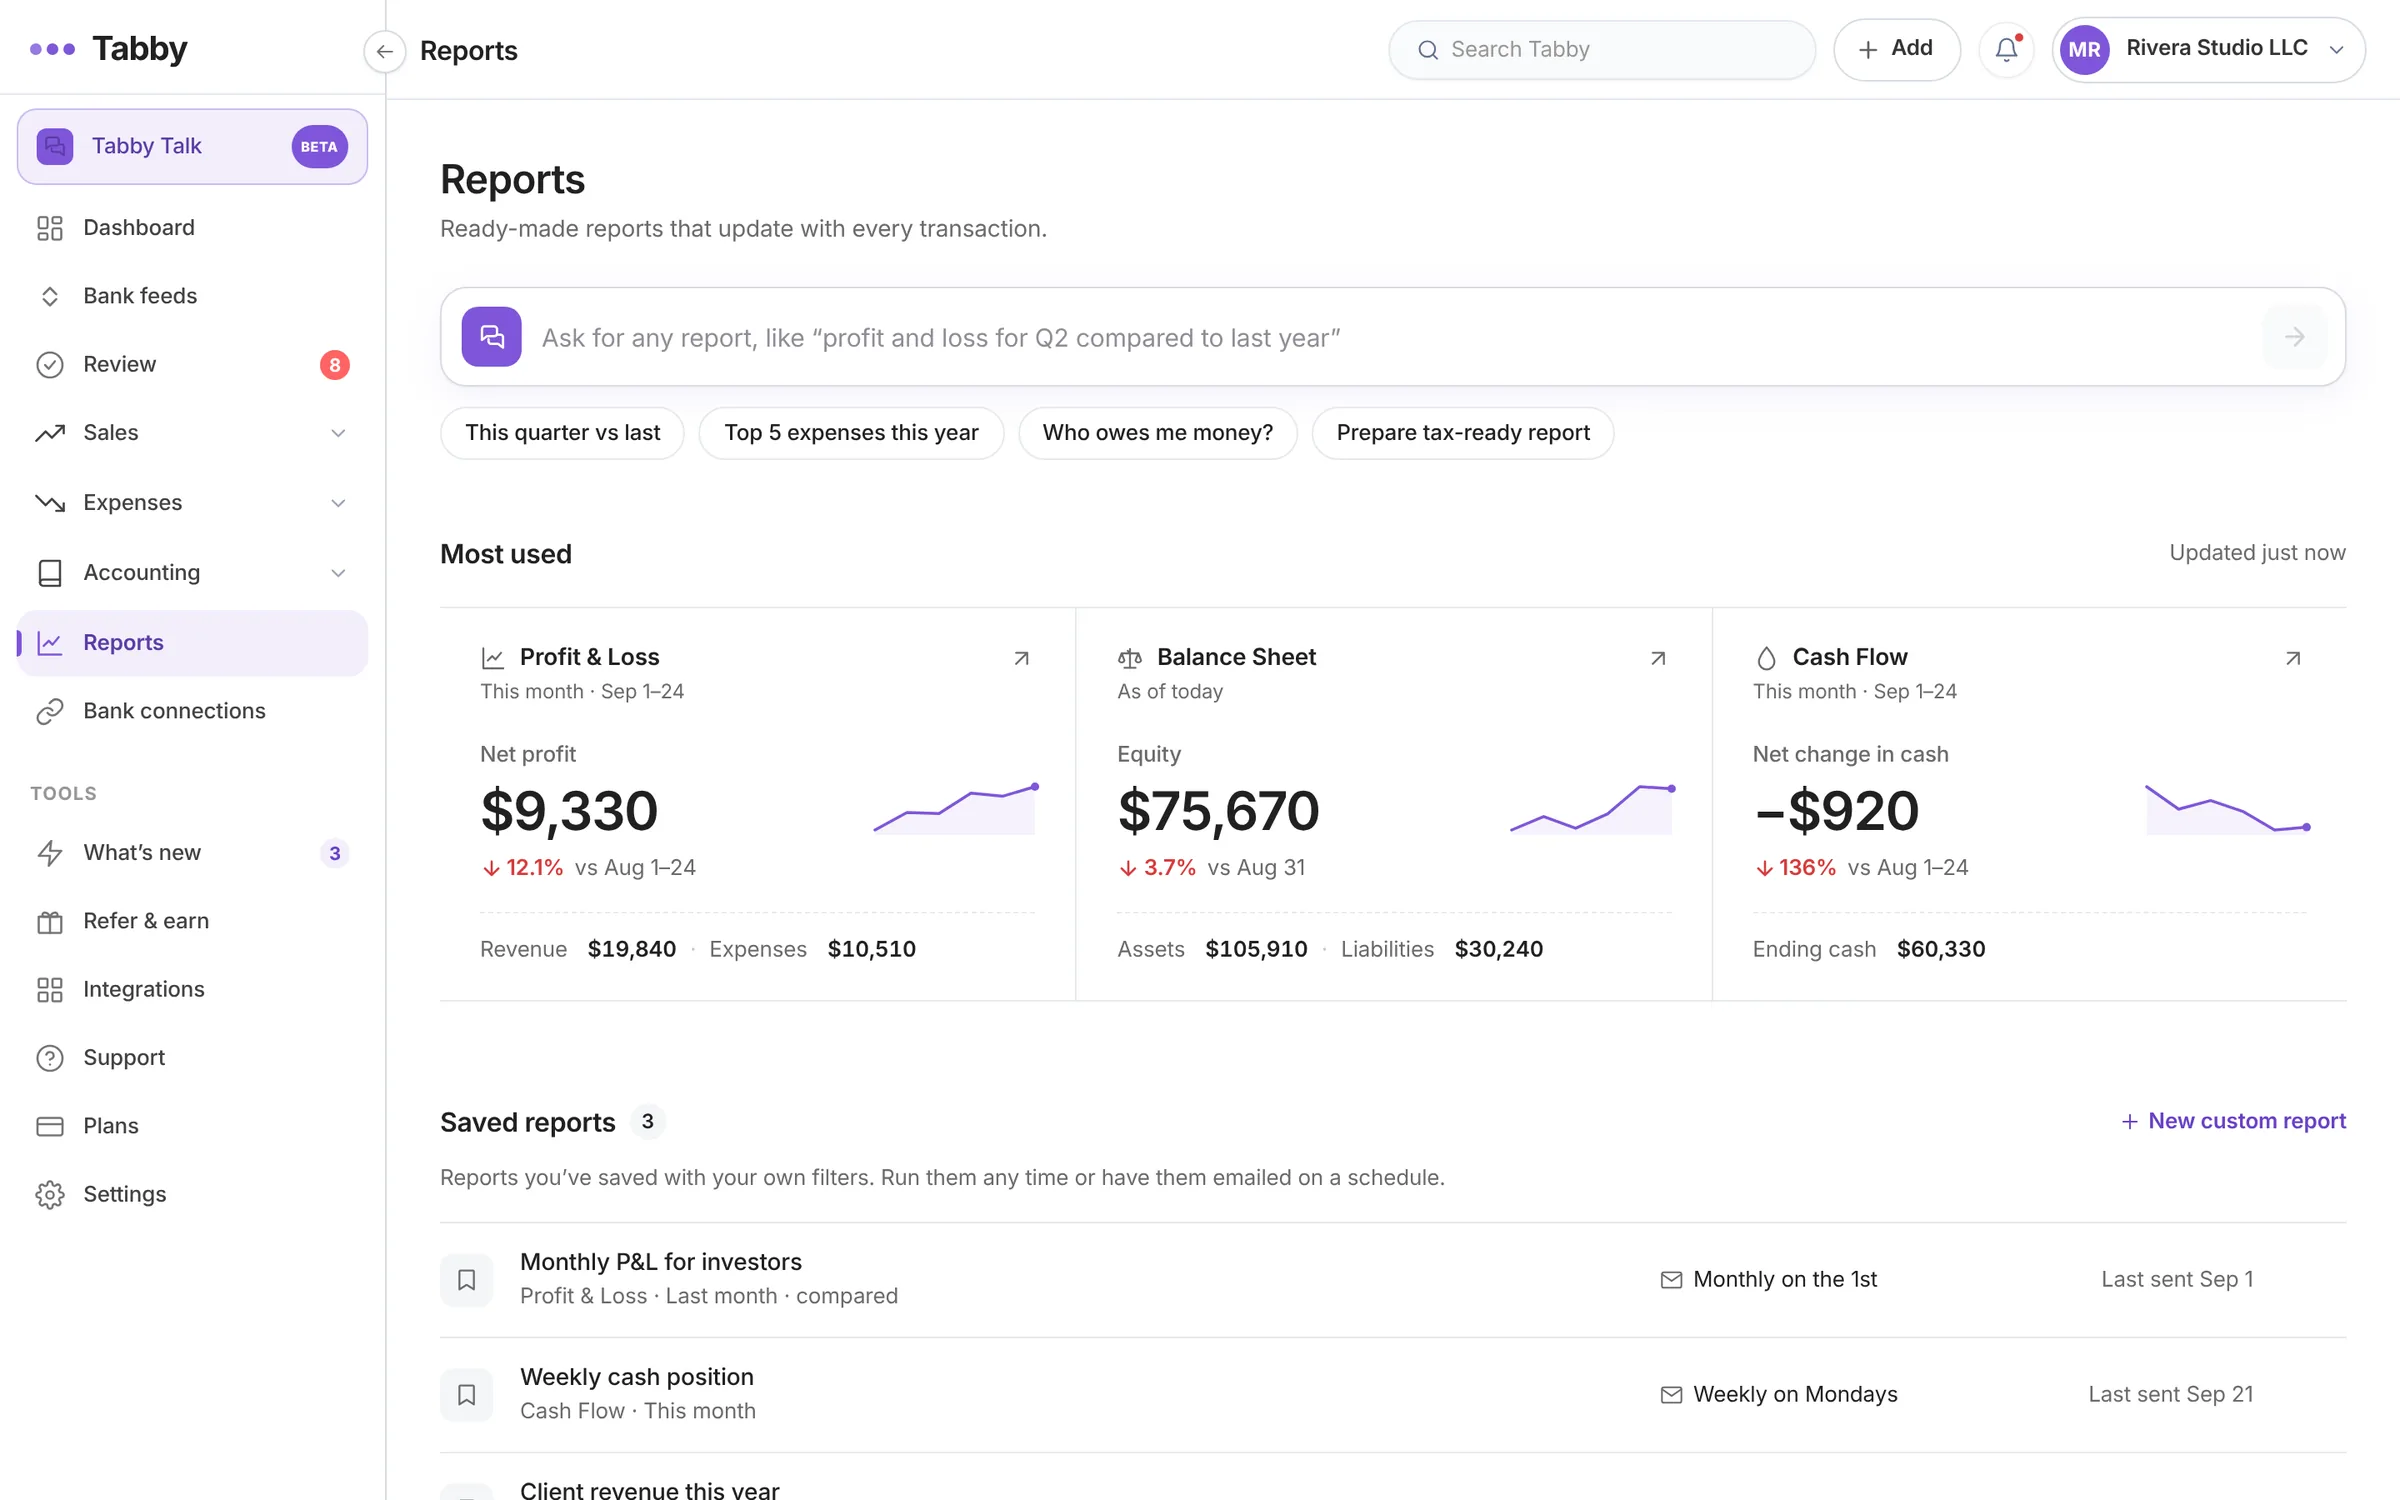Click the Profit & Loss chart icon

tap(492, 658)
